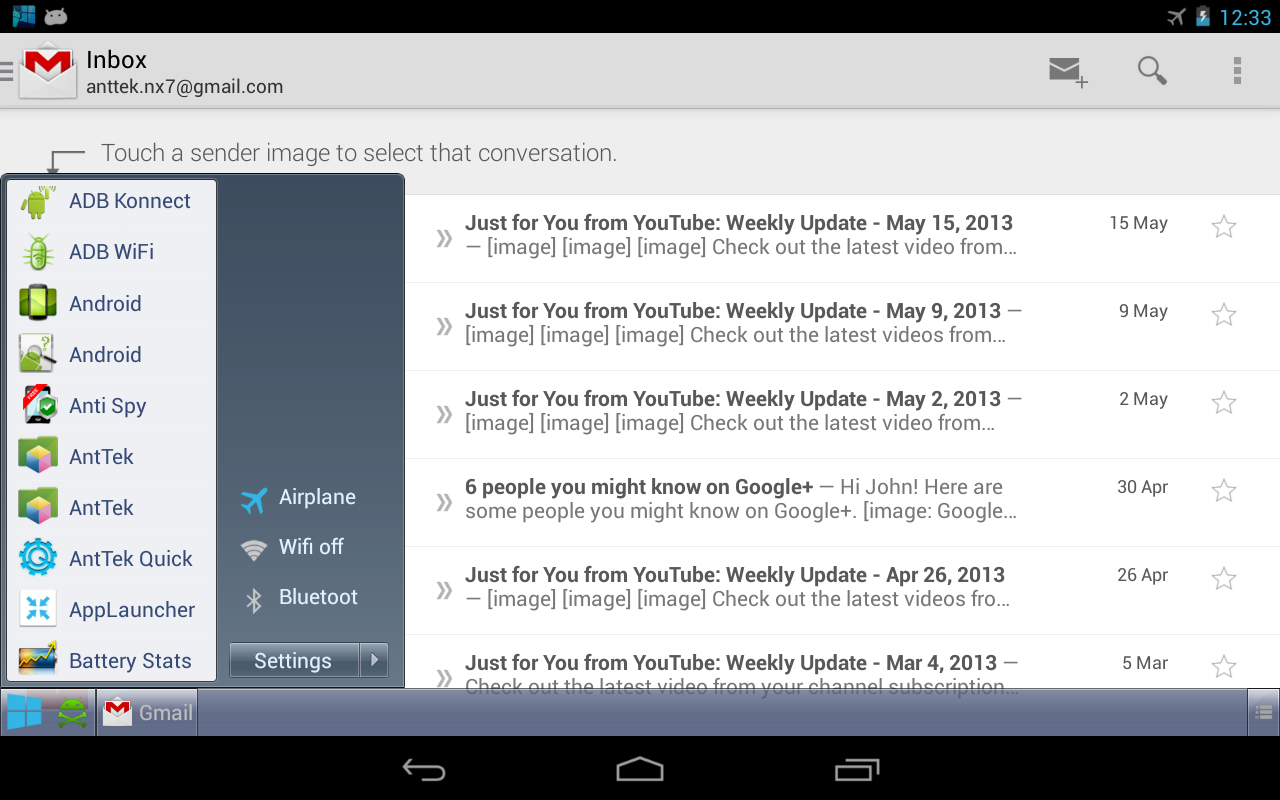Toggle Airplane mode in start menu
Viewport: 1280px width, 800px height.
coord(298,498)
